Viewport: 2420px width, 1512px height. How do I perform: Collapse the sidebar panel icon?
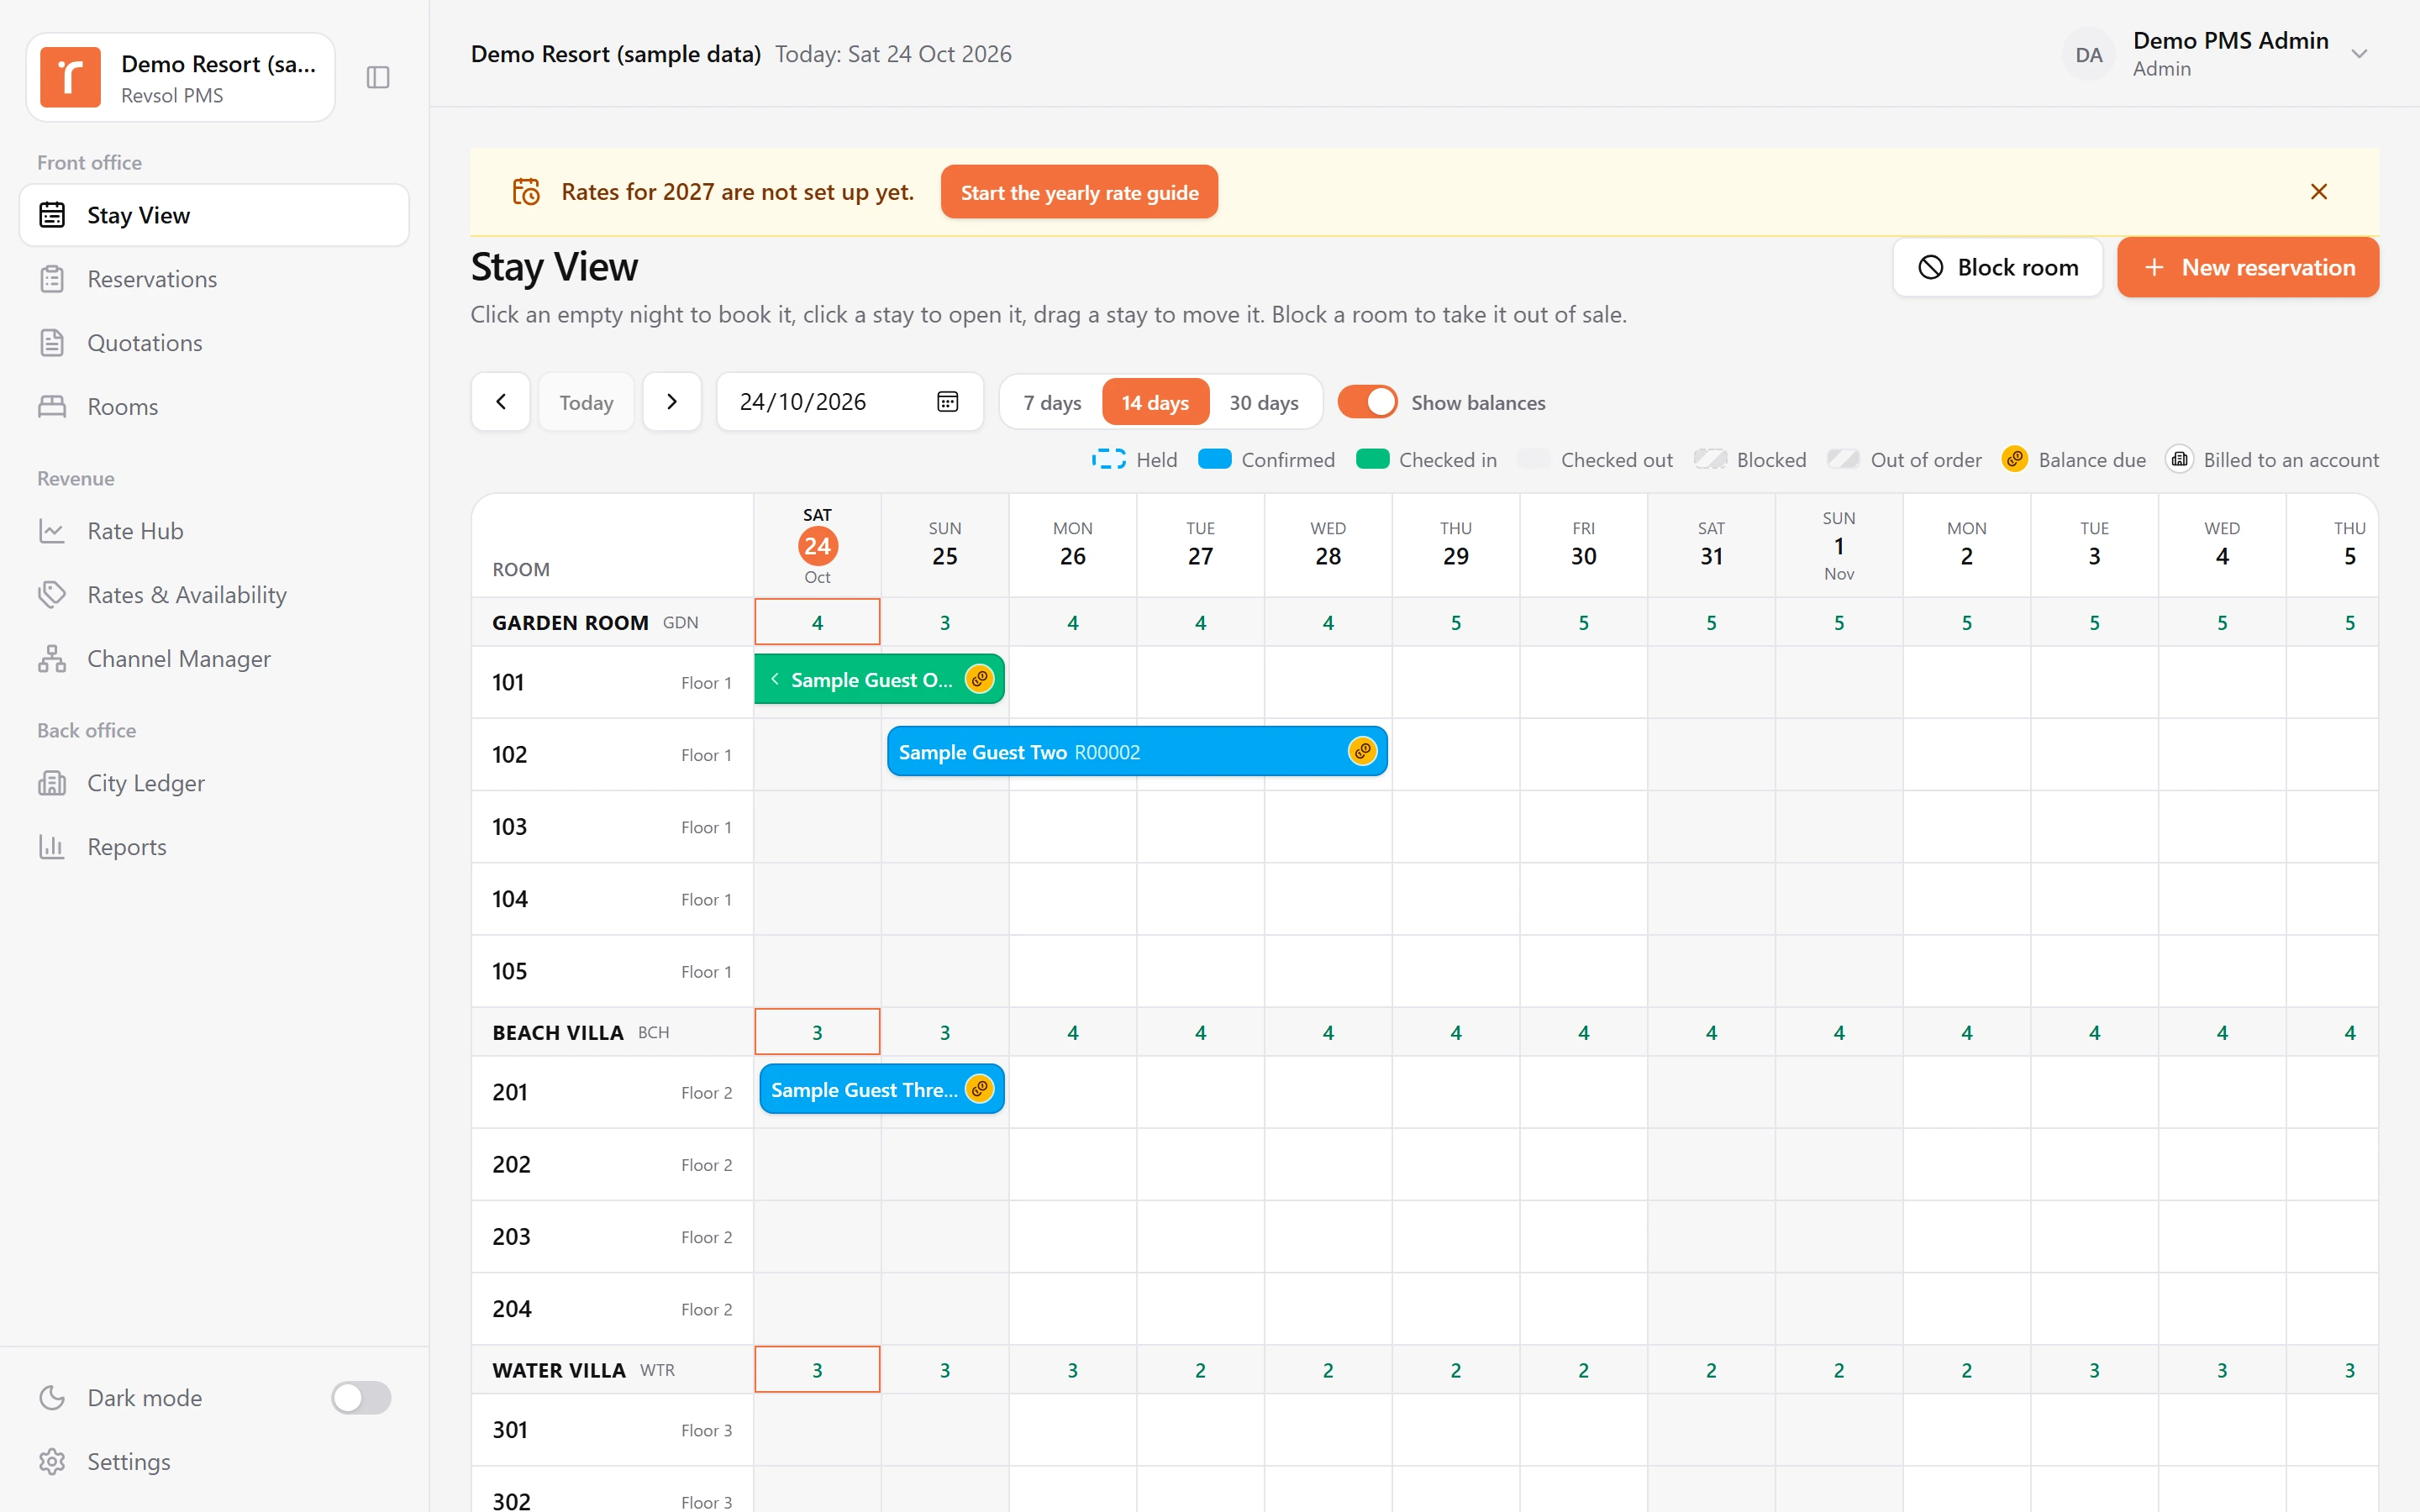click(x=378, y=77)
